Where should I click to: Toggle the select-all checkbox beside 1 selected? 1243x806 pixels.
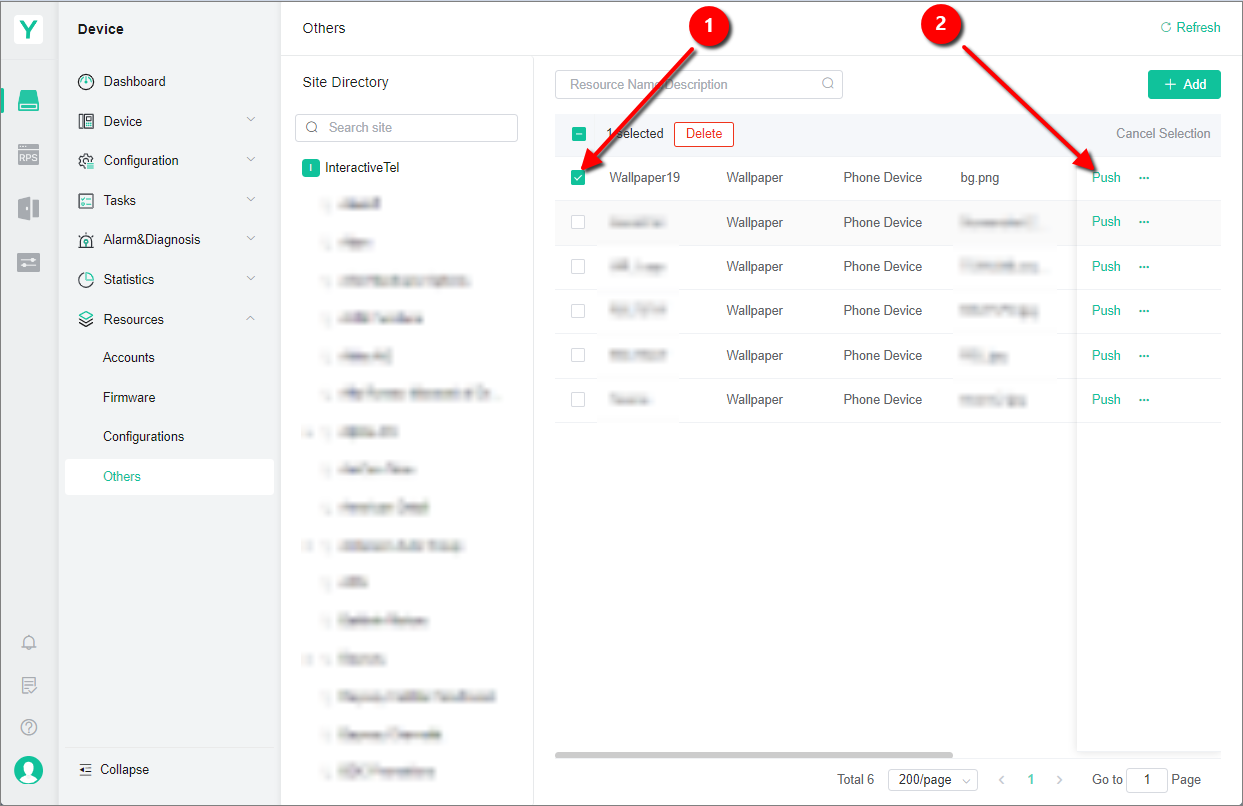click(578, 134)
